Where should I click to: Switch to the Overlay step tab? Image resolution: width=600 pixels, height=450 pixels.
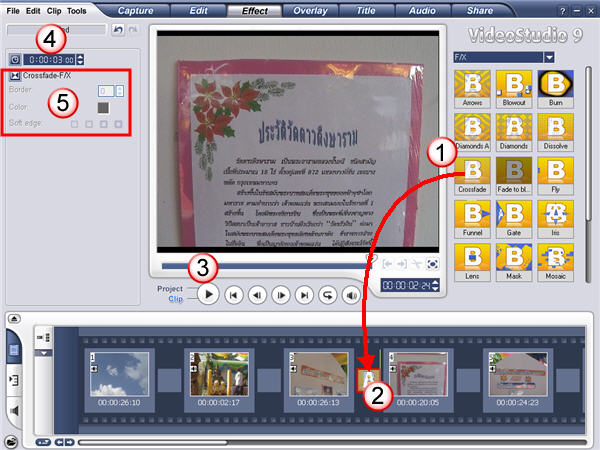(316, 11)
